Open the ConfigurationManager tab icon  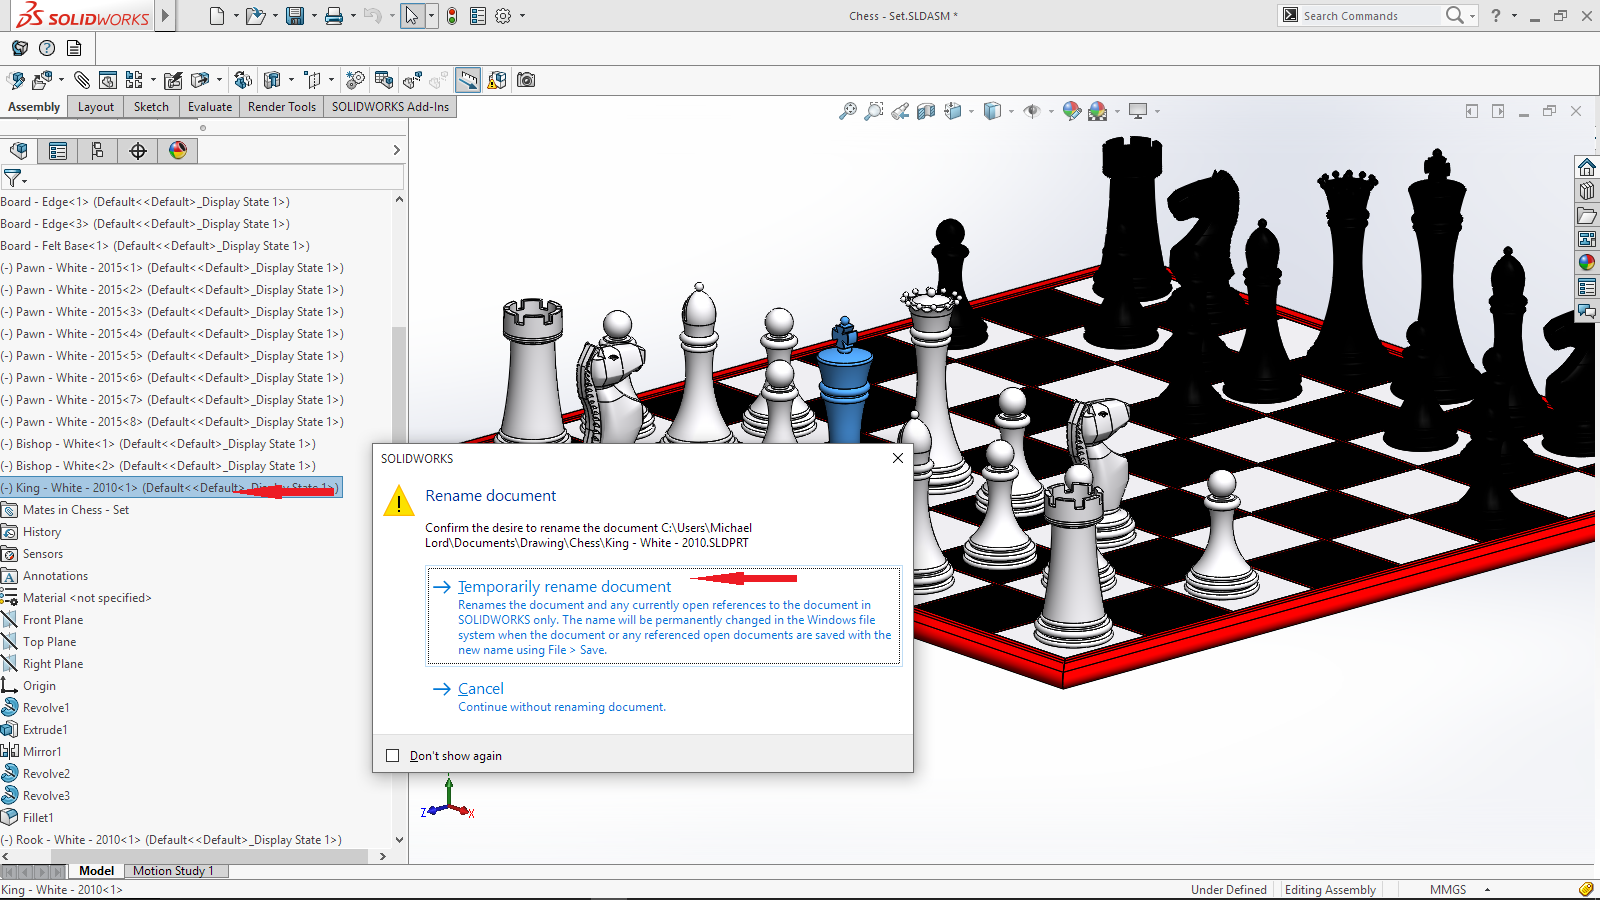coord(97,150)
